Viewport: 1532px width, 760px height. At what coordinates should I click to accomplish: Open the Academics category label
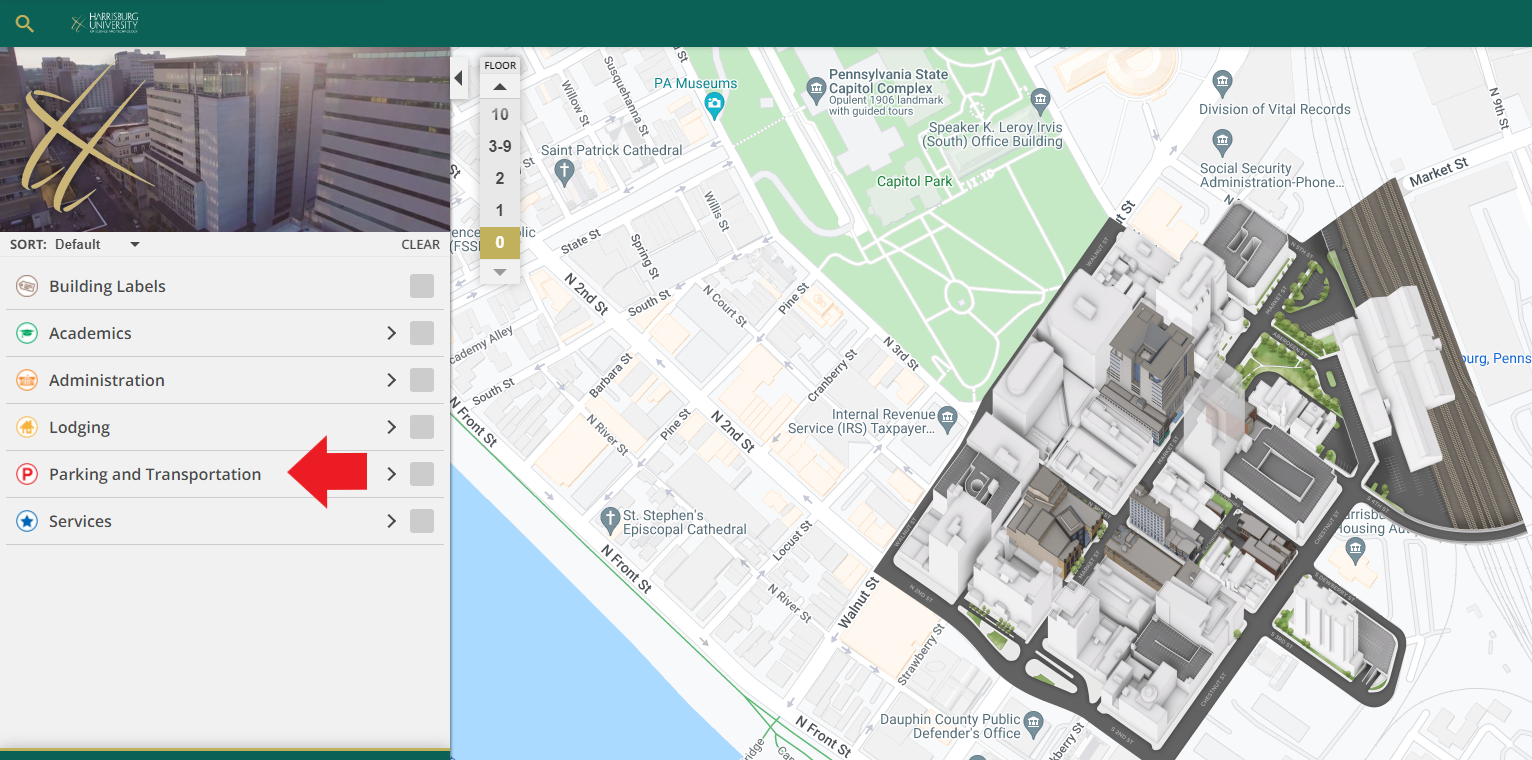pyautogui.click(x=90, y=333)
